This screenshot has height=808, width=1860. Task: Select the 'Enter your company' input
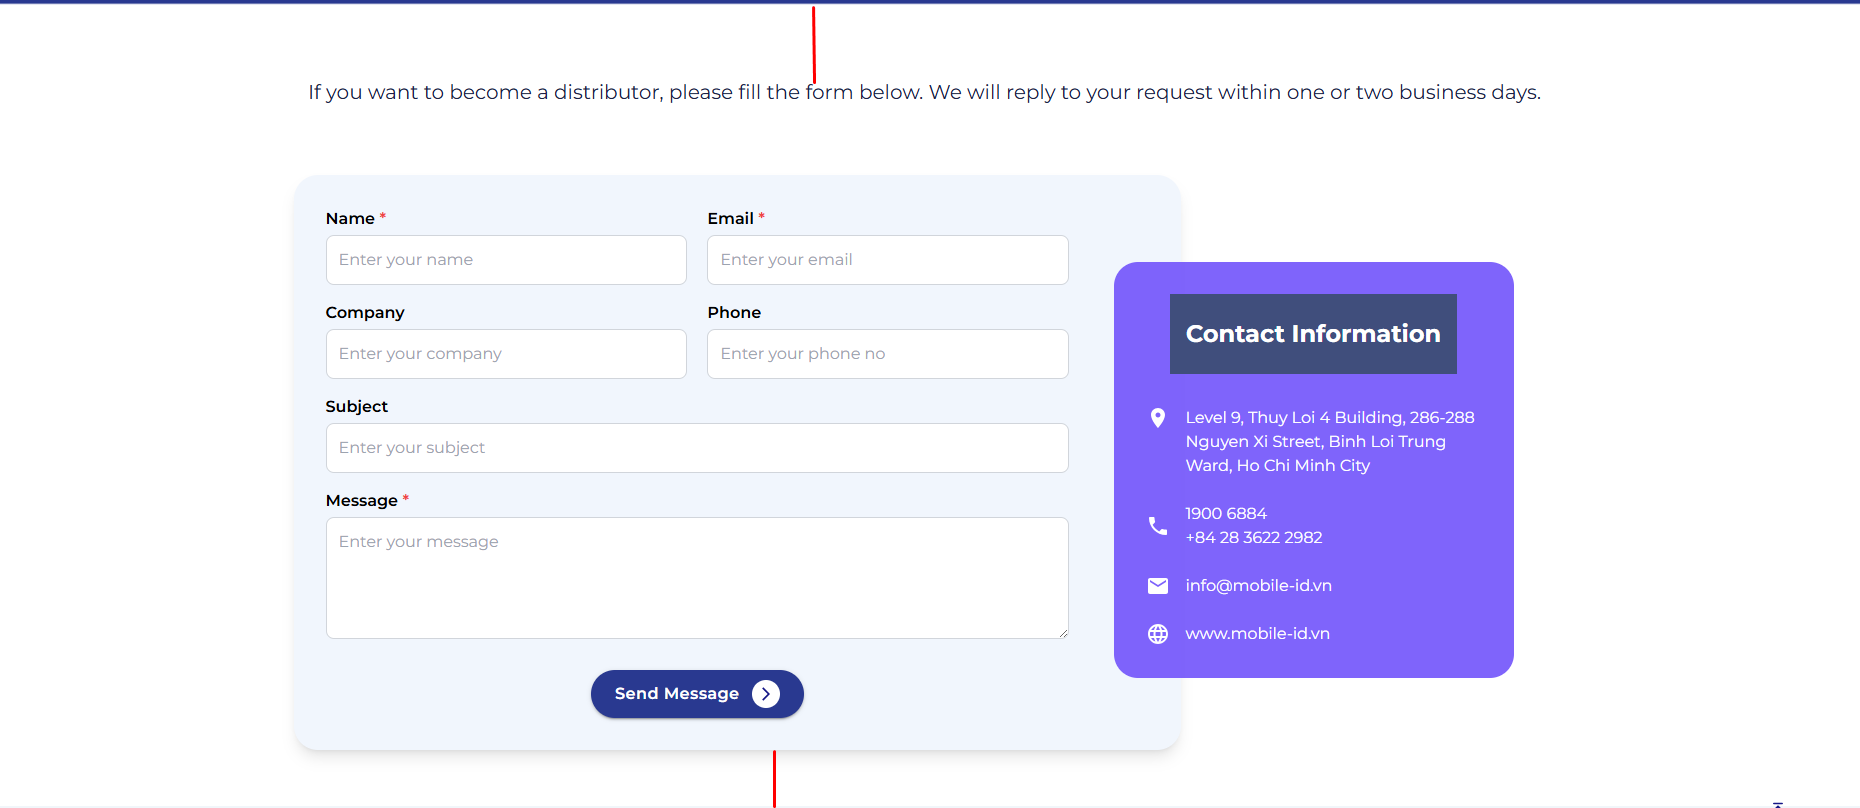pyautogui.click(x=506, y=354)
